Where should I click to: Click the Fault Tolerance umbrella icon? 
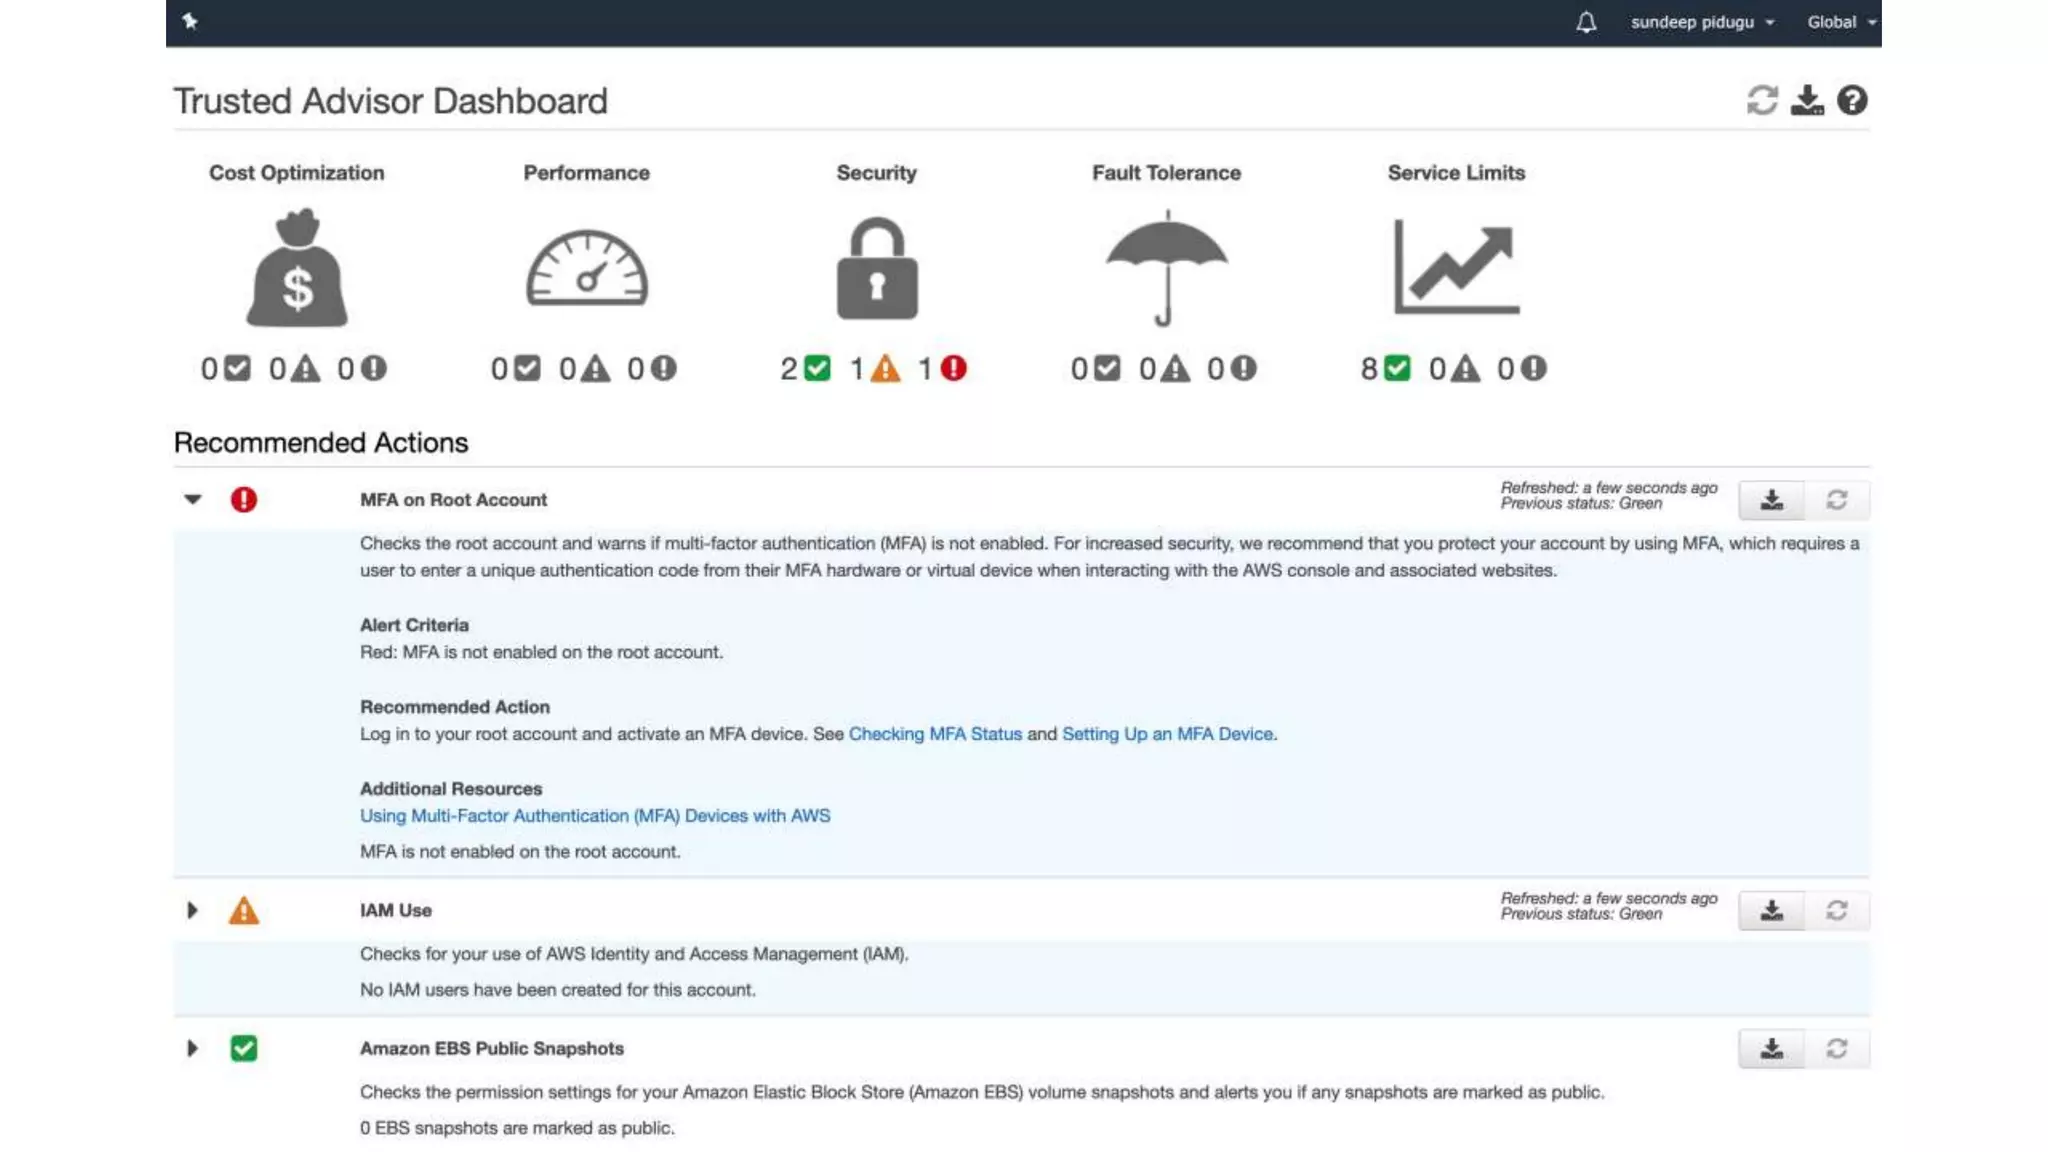click(1166, 268)
